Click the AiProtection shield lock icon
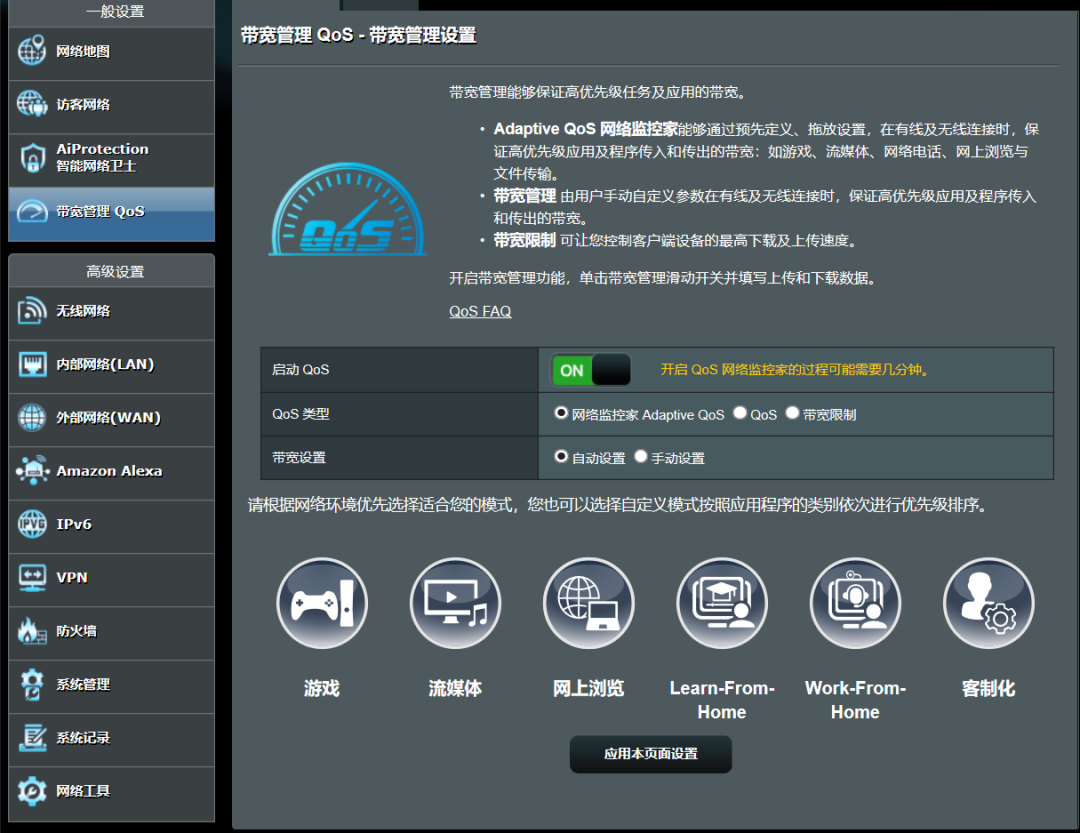 (32, 158)
